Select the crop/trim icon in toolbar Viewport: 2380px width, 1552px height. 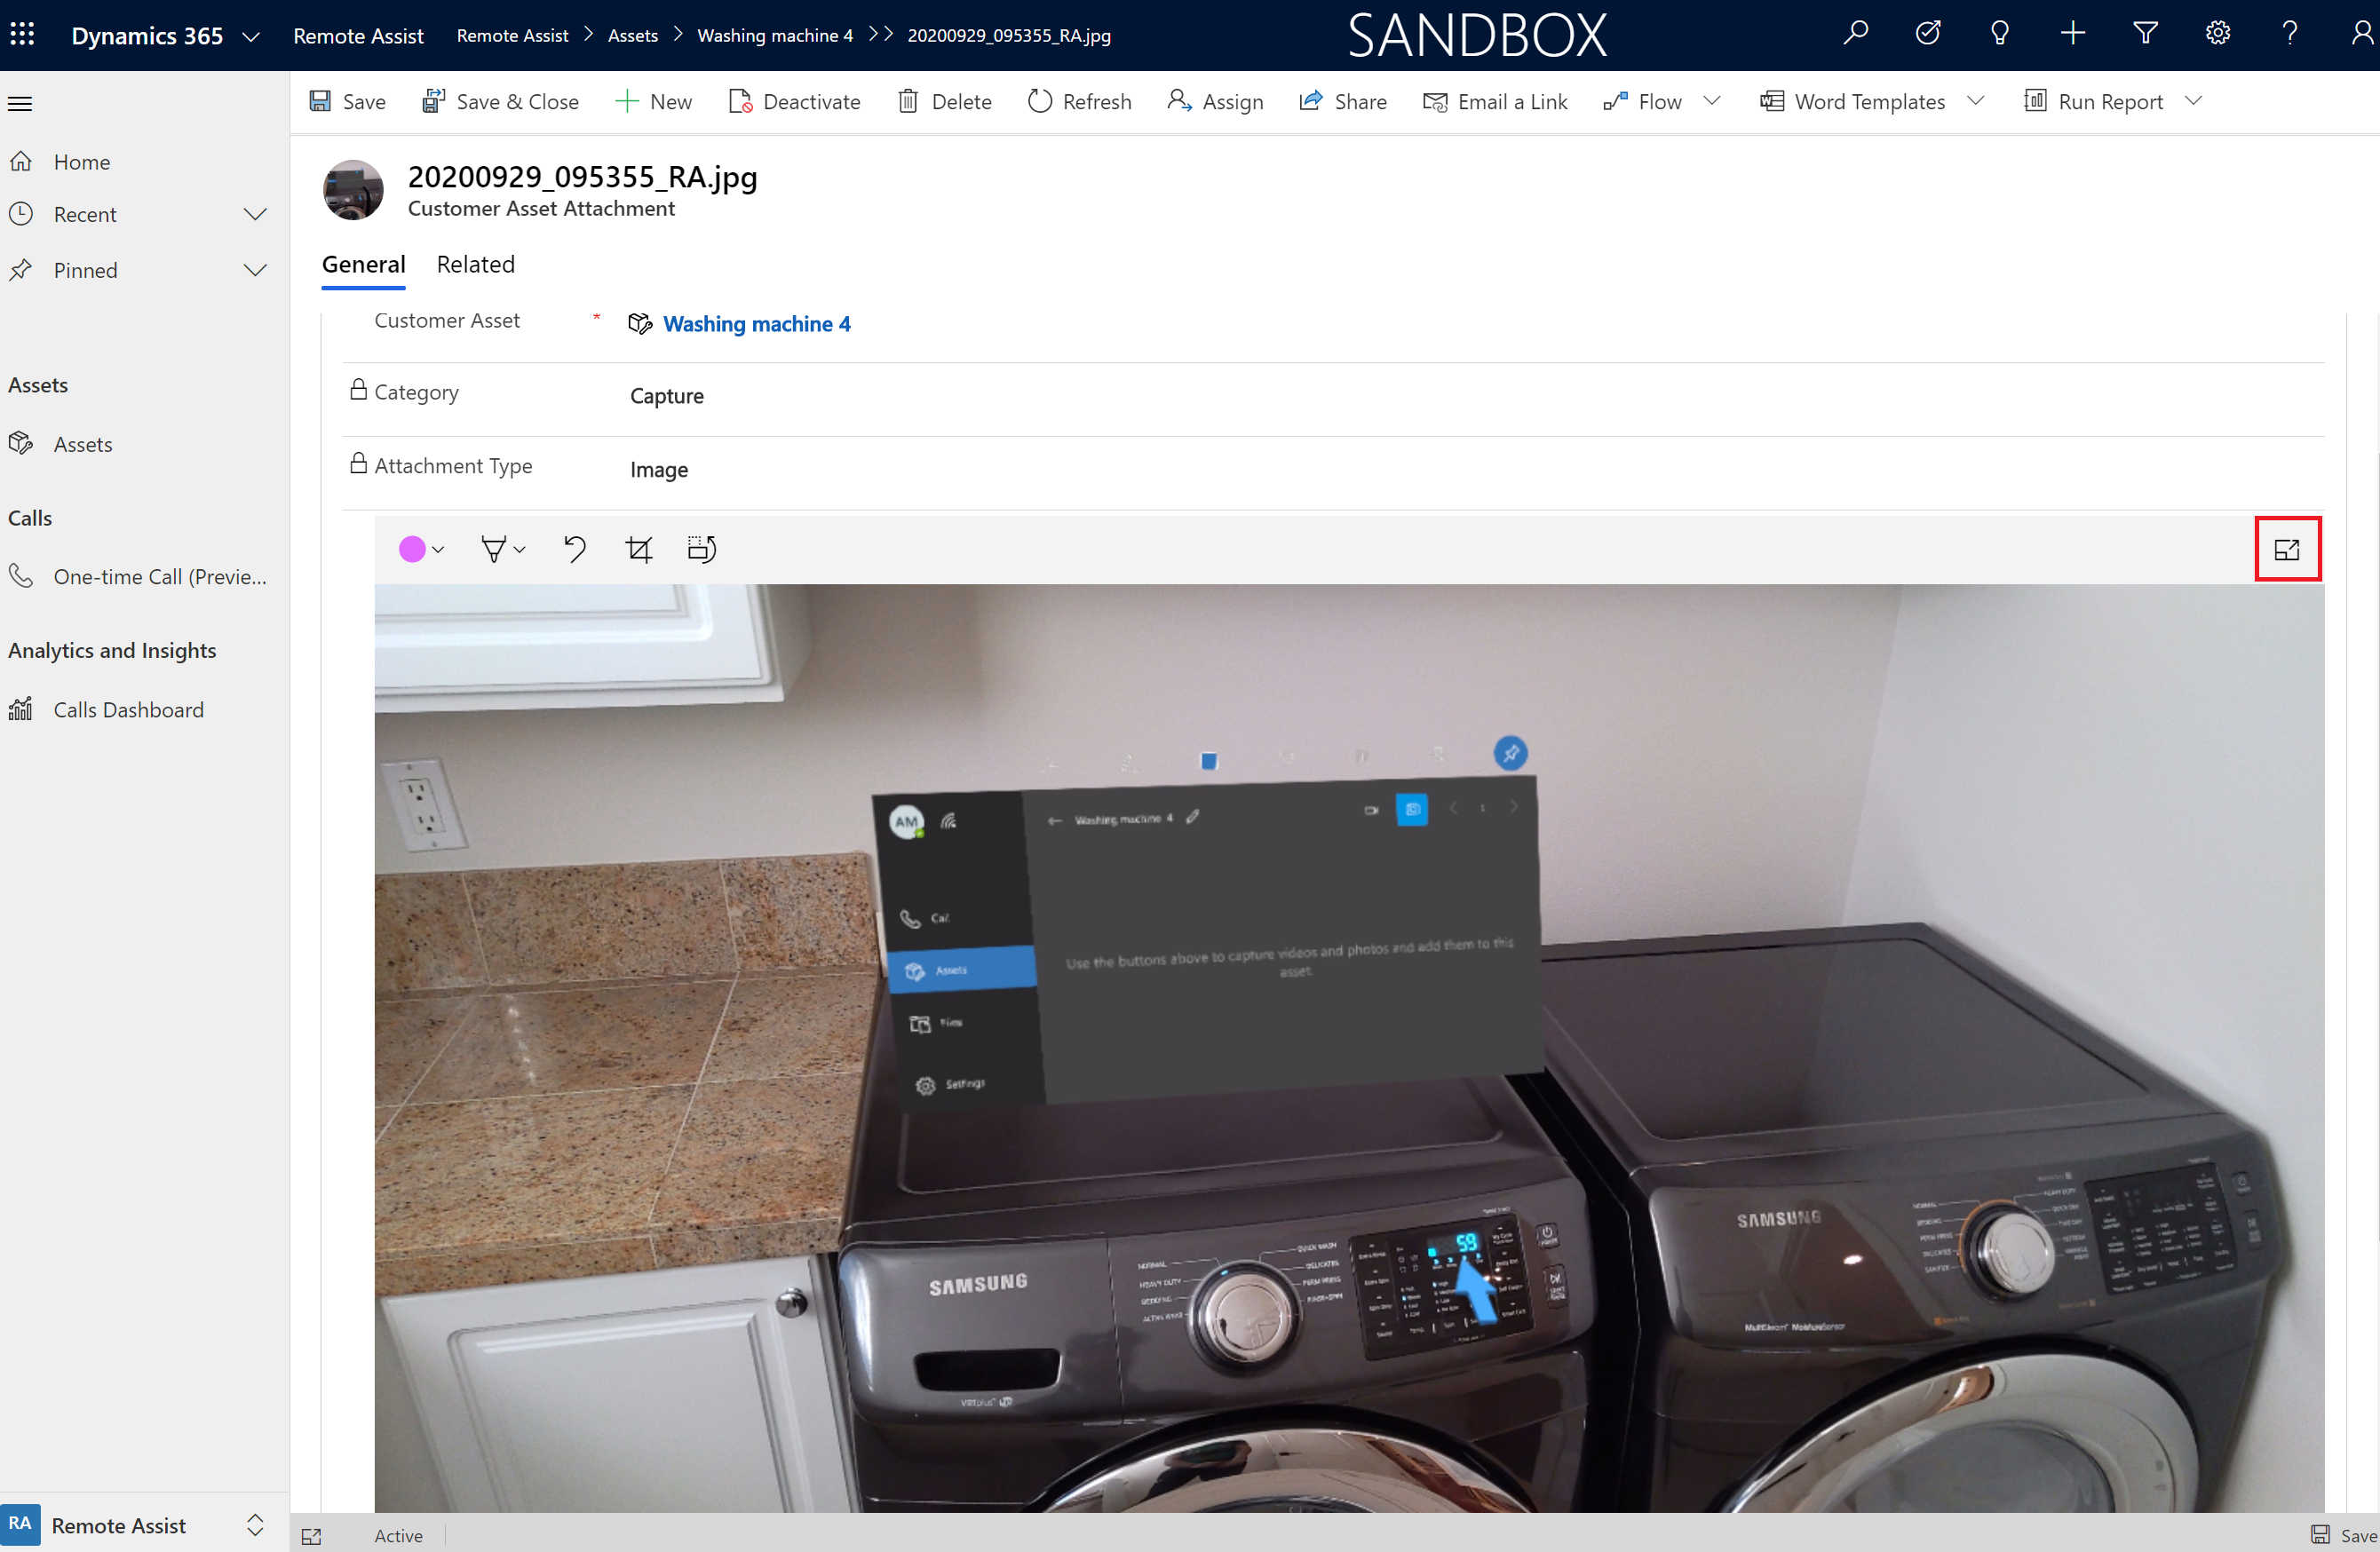(640, 550)
